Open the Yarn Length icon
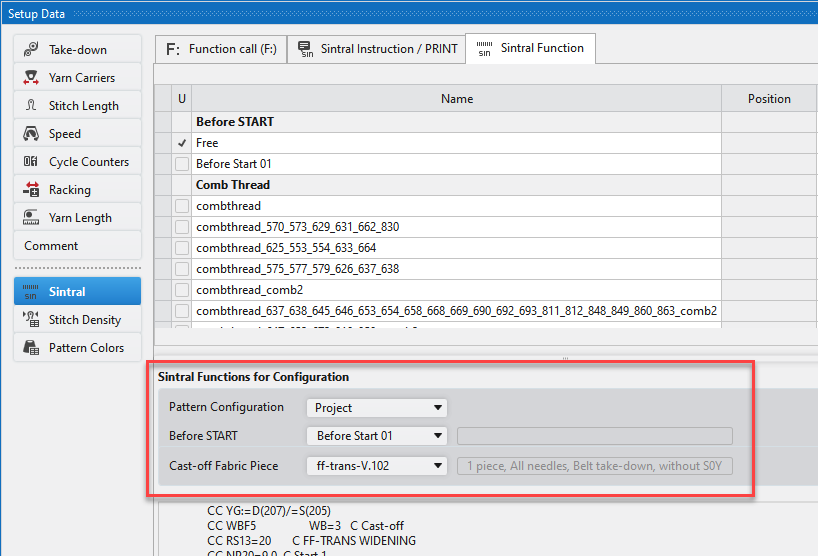This screenshot has width=818, height=556. click(31, 218)
